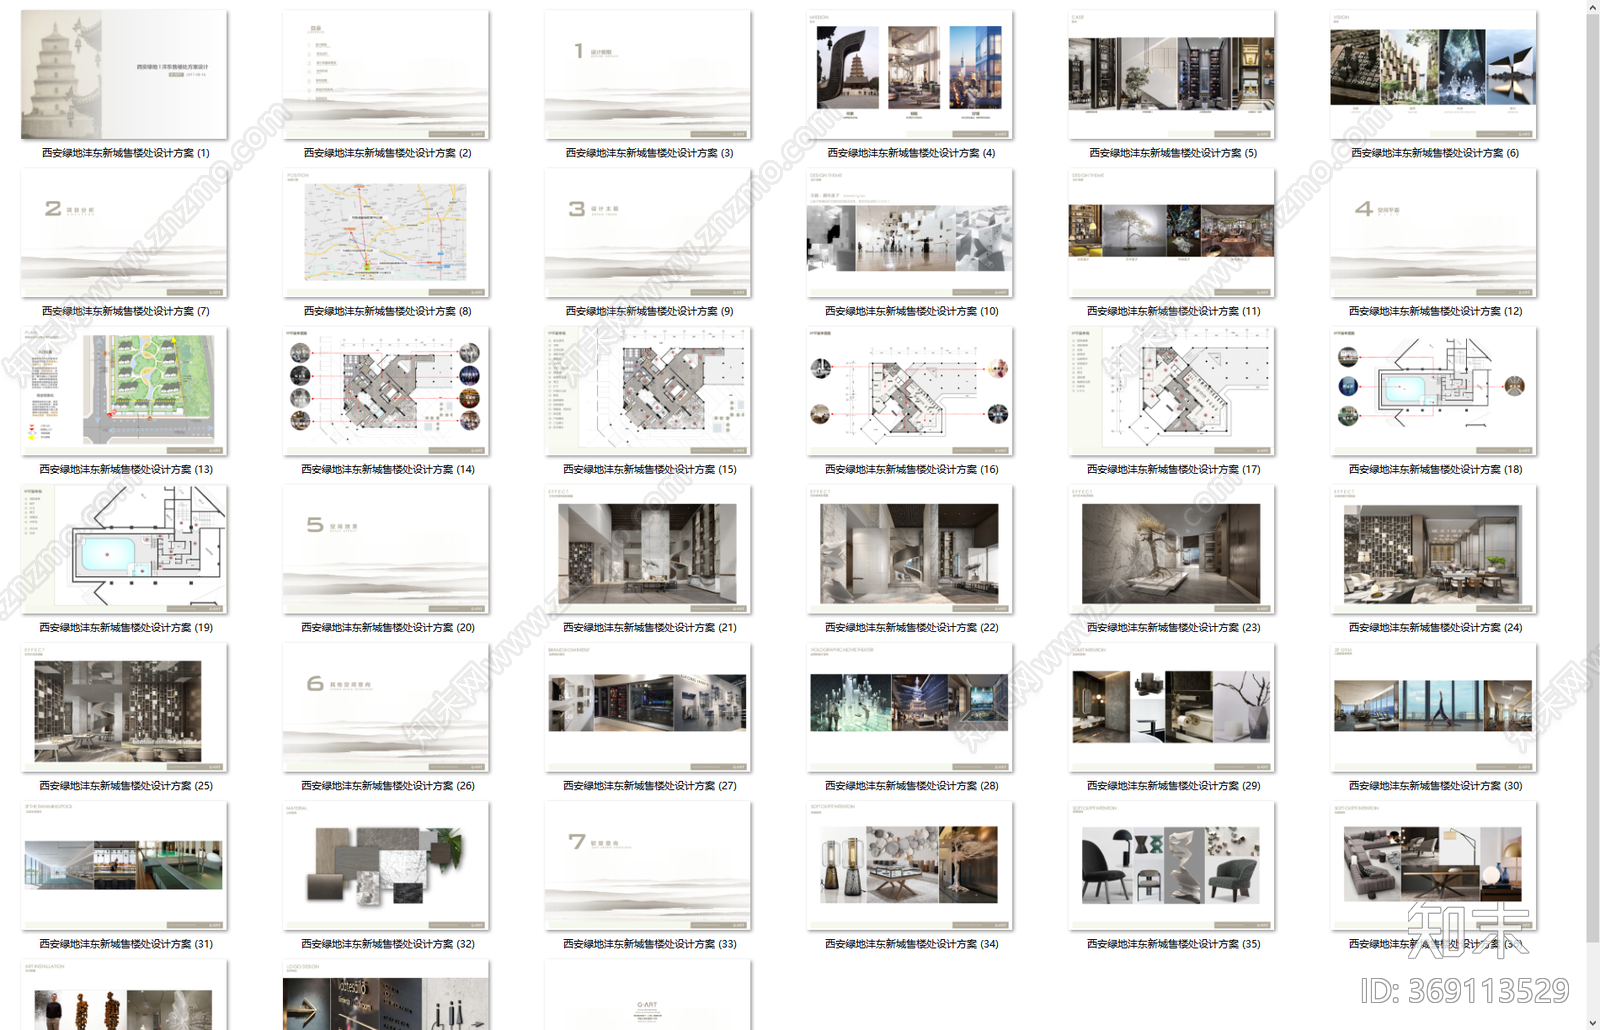This screenshot has width=1600, height=1030.
Task: Select the bookshelf rendering thumbnail numbered (25)
Action: 124,707
